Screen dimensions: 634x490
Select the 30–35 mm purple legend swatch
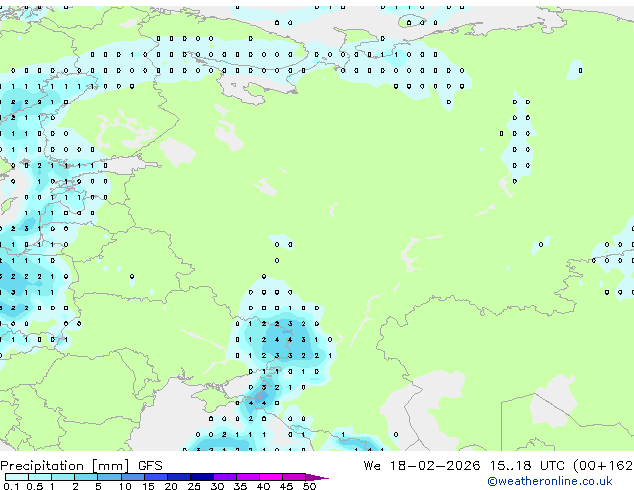pyautogui.click(x=225, y=477)
